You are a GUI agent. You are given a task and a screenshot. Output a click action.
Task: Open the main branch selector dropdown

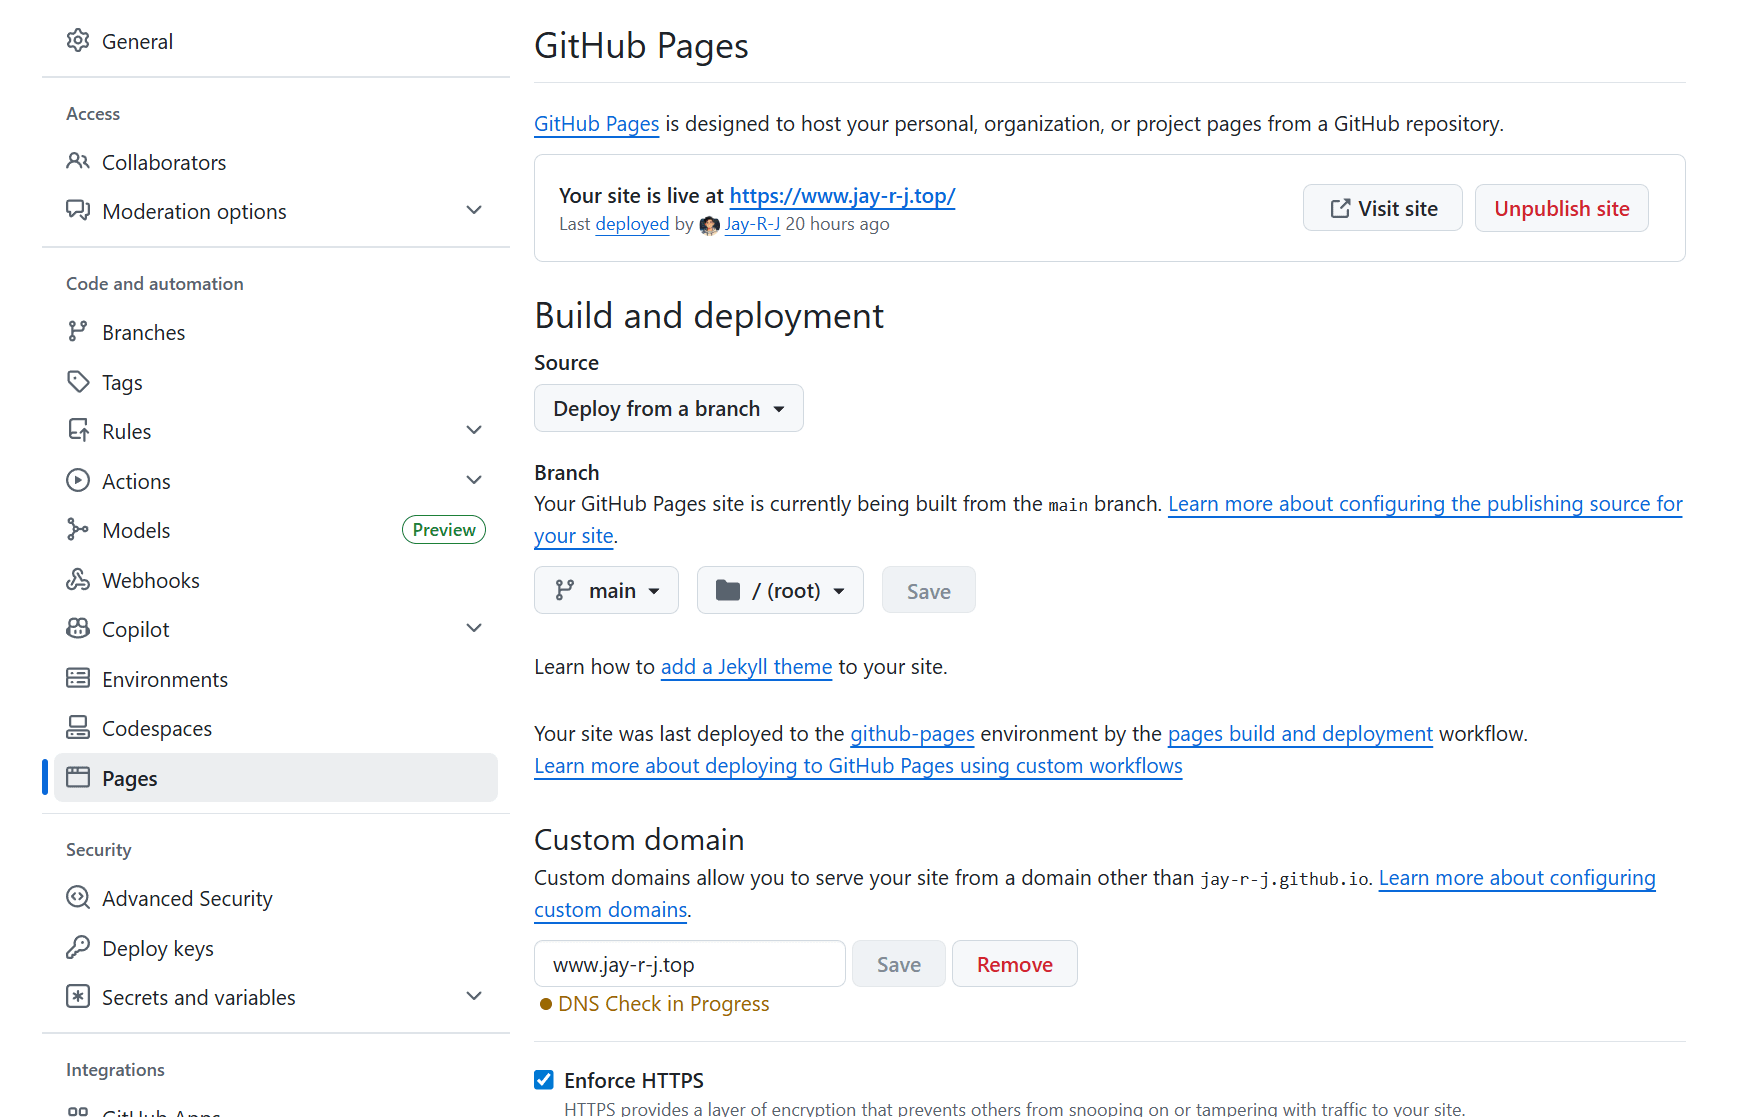tap(606, 591)
